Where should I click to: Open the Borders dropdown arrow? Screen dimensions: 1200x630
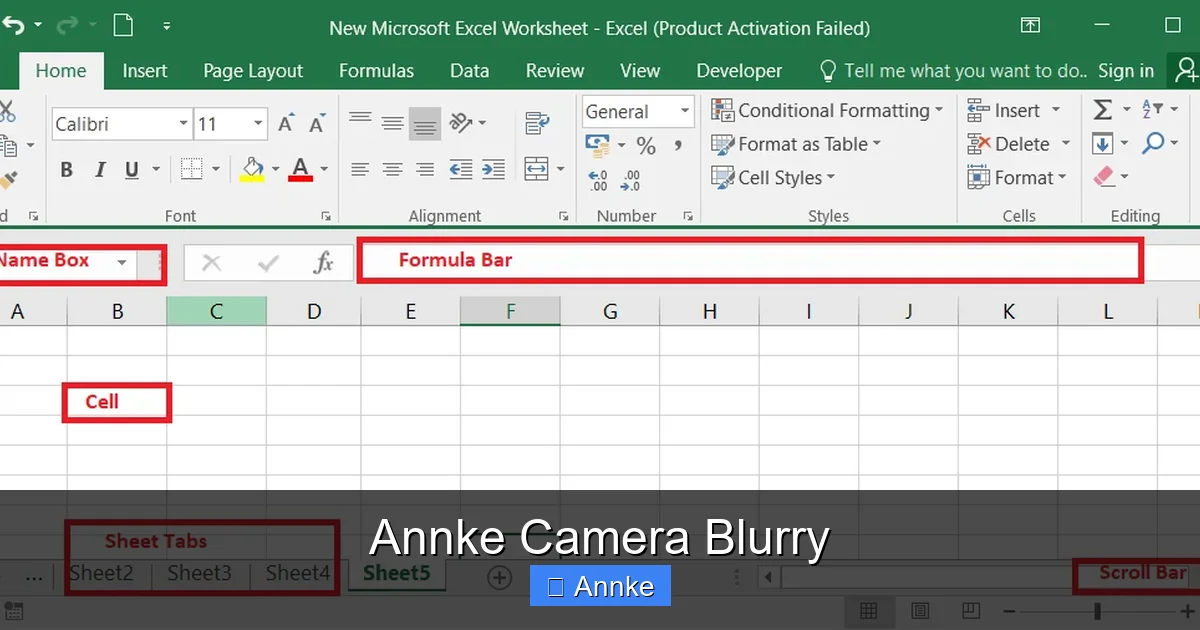[215, 170]
